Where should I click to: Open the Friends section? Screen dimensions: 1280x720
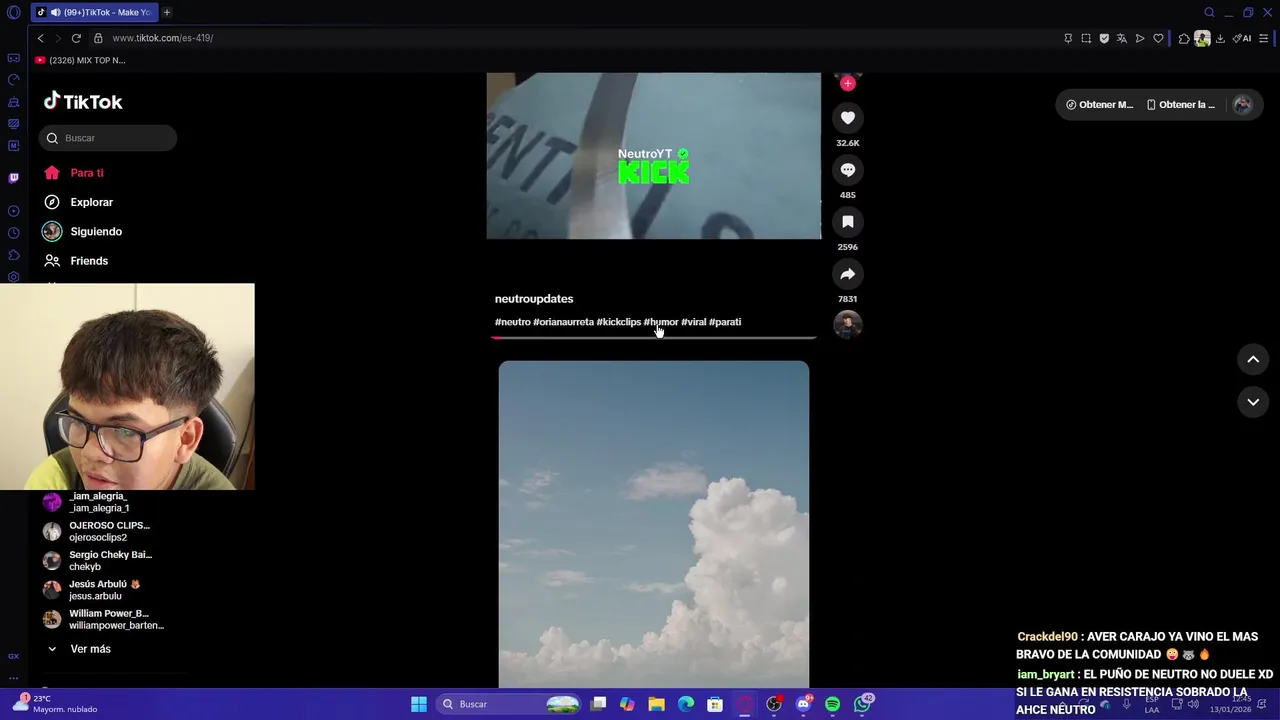click(x=76, y=261)
